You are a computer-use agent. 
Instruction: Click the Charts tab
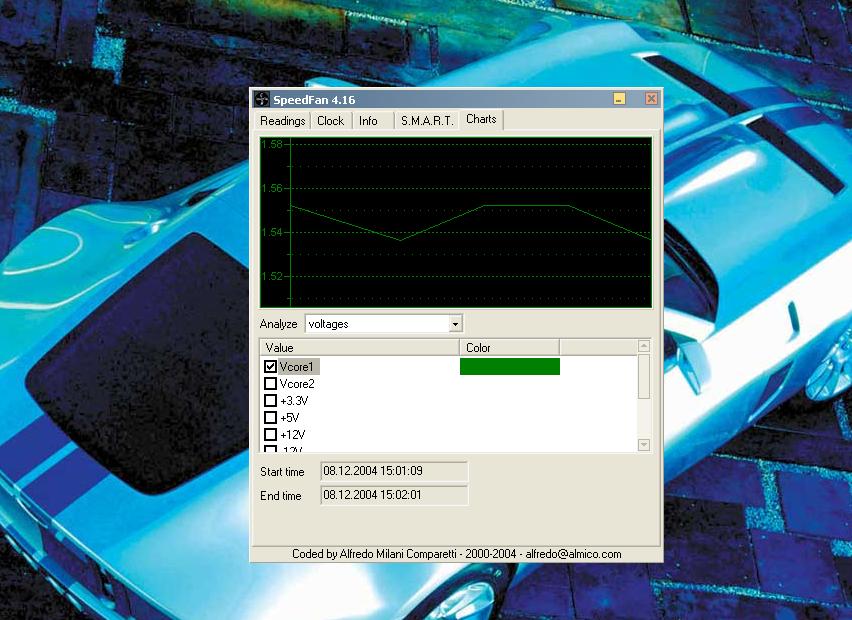point(481,119)
